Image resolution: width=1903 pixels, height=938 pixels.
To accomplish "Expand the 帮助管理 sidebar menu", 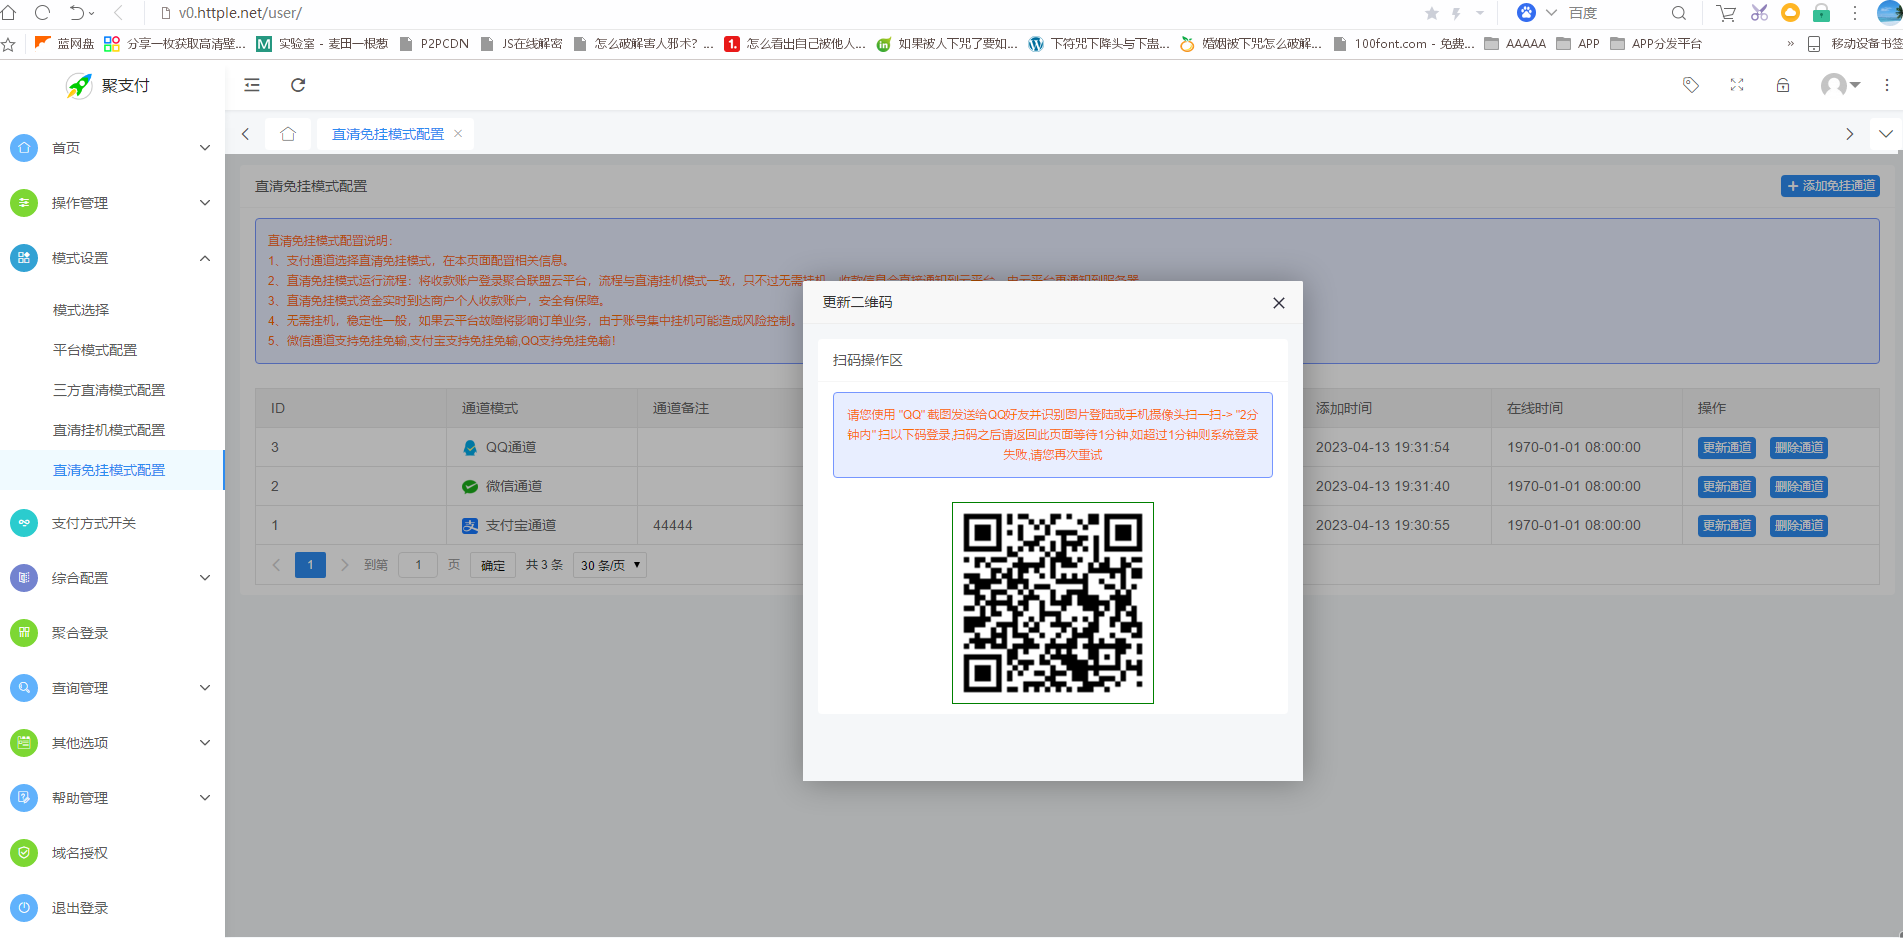I will coord(112,798).
